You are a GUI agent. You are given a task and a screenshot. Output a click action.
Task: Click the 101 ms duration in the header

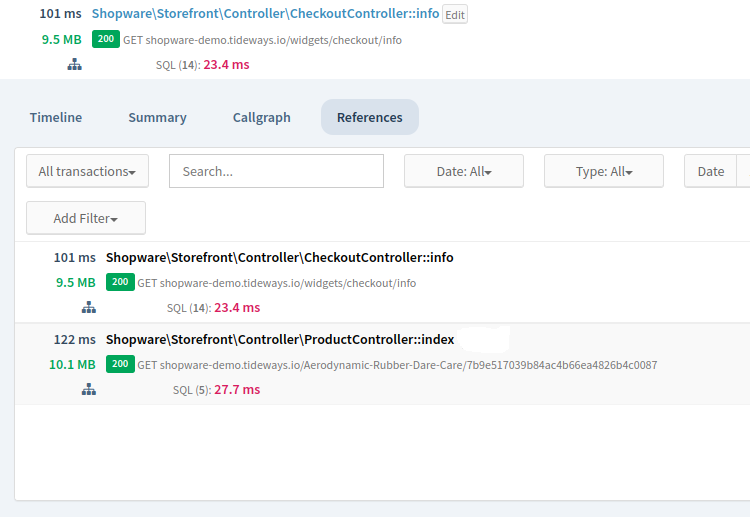(60, 13)
